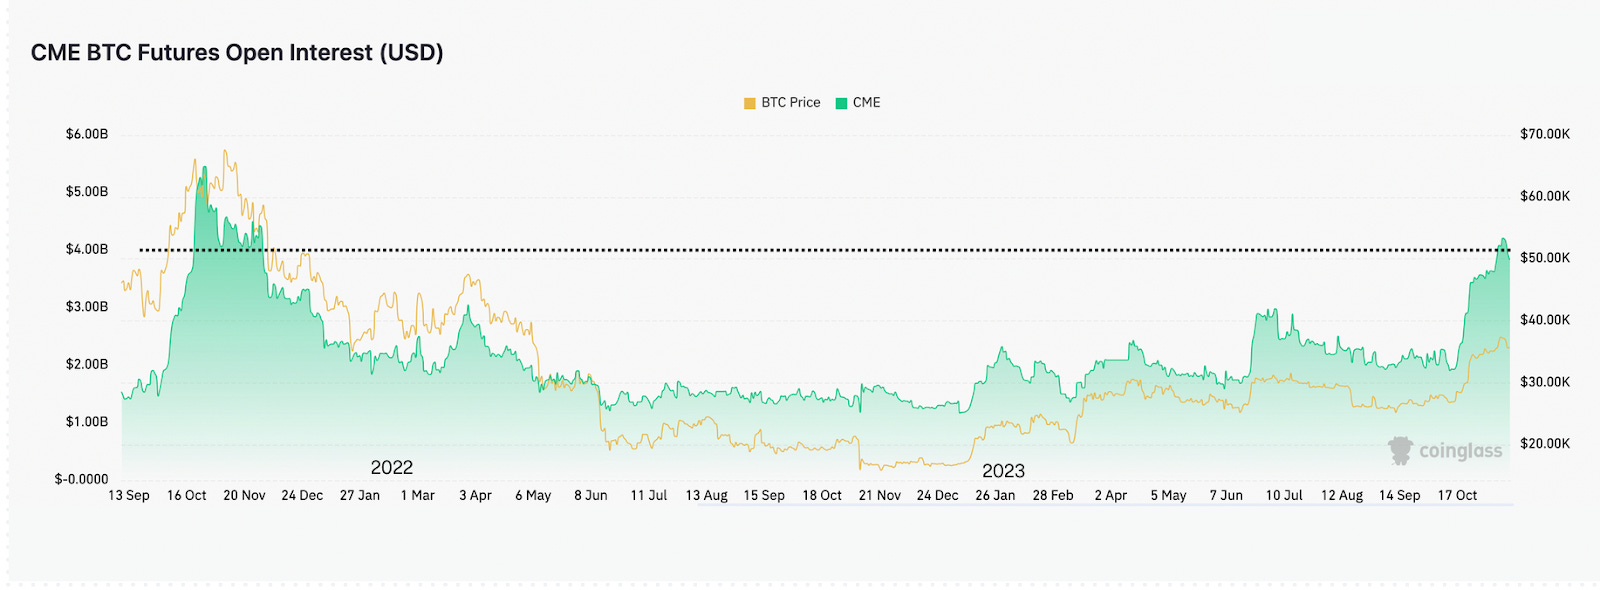The width and height of the screenshot is (1600, 590).
Task: Click the '16 Oct' date label
Action: pyautogui.click(x=187, y=496)
